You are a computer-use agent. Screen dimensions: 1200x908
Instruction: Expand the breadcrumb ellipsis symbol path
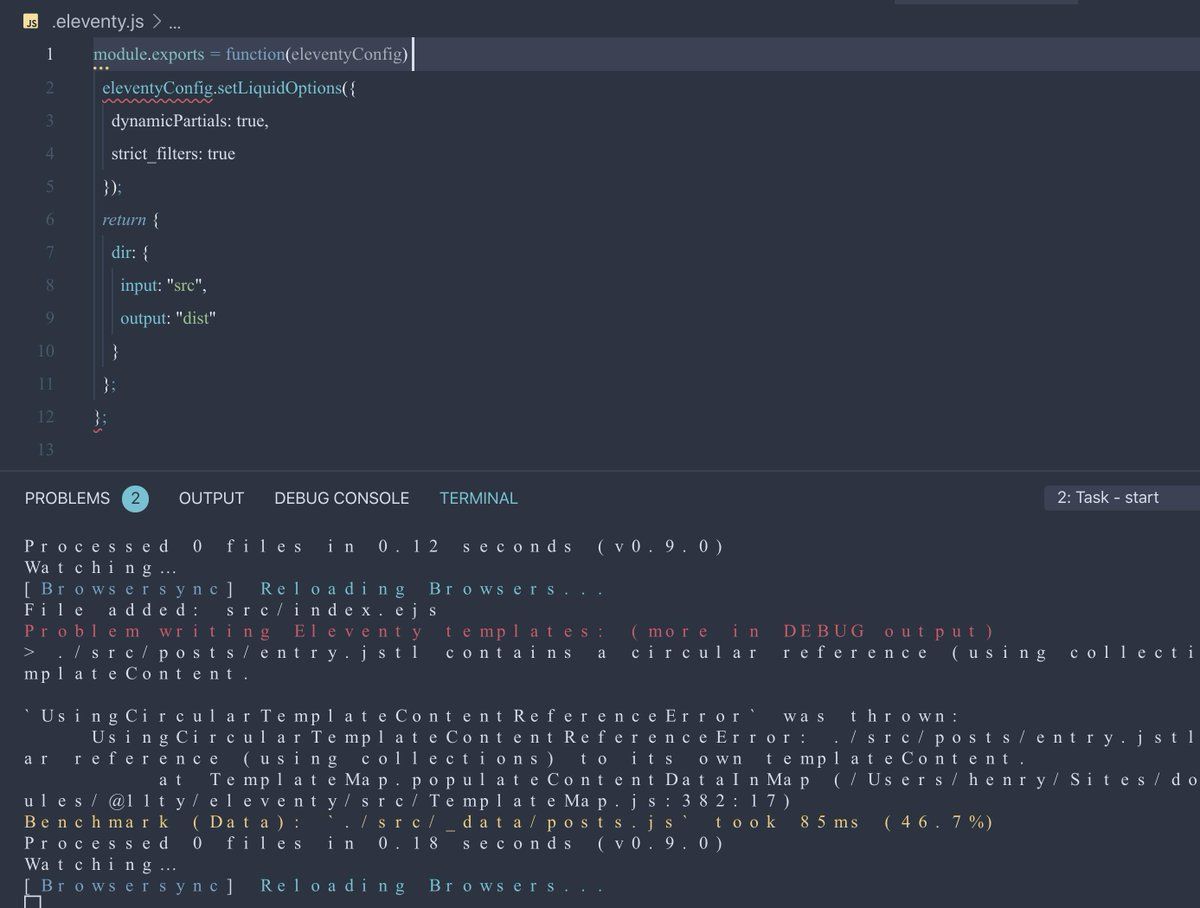tap(175, 22)
